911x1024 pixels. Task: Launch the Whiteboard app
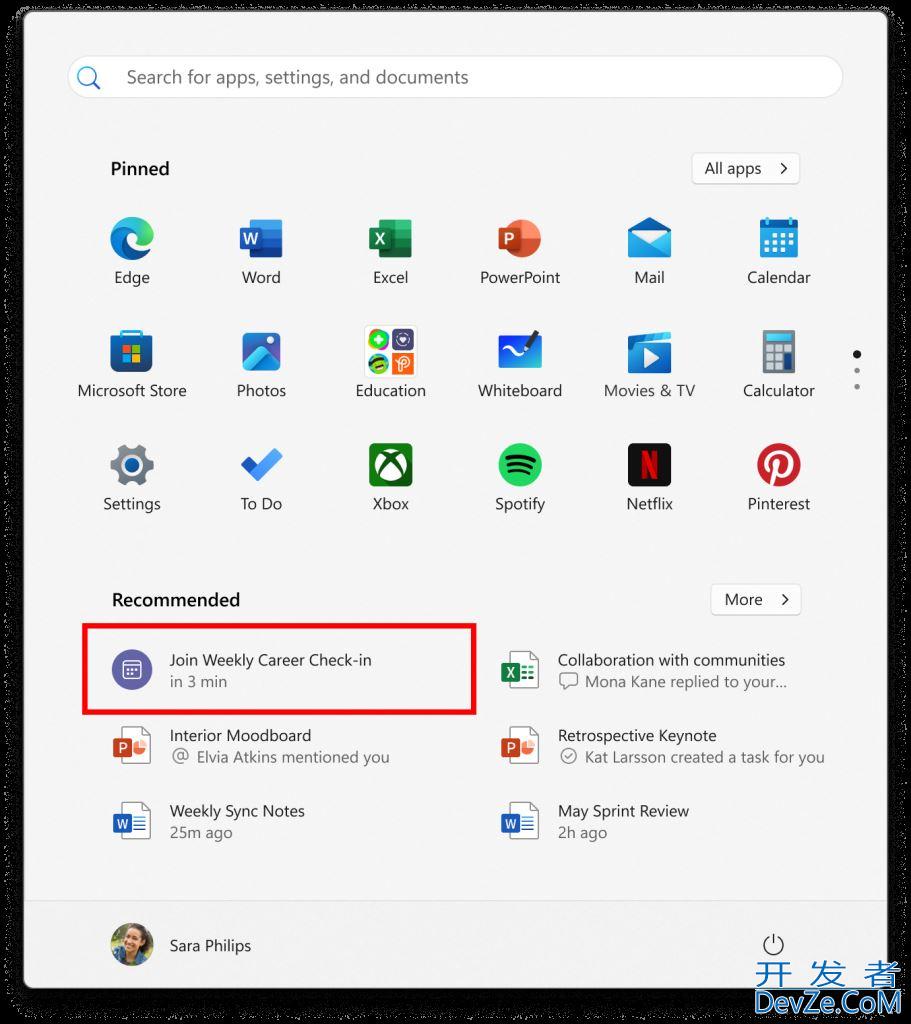click(520, 350)
